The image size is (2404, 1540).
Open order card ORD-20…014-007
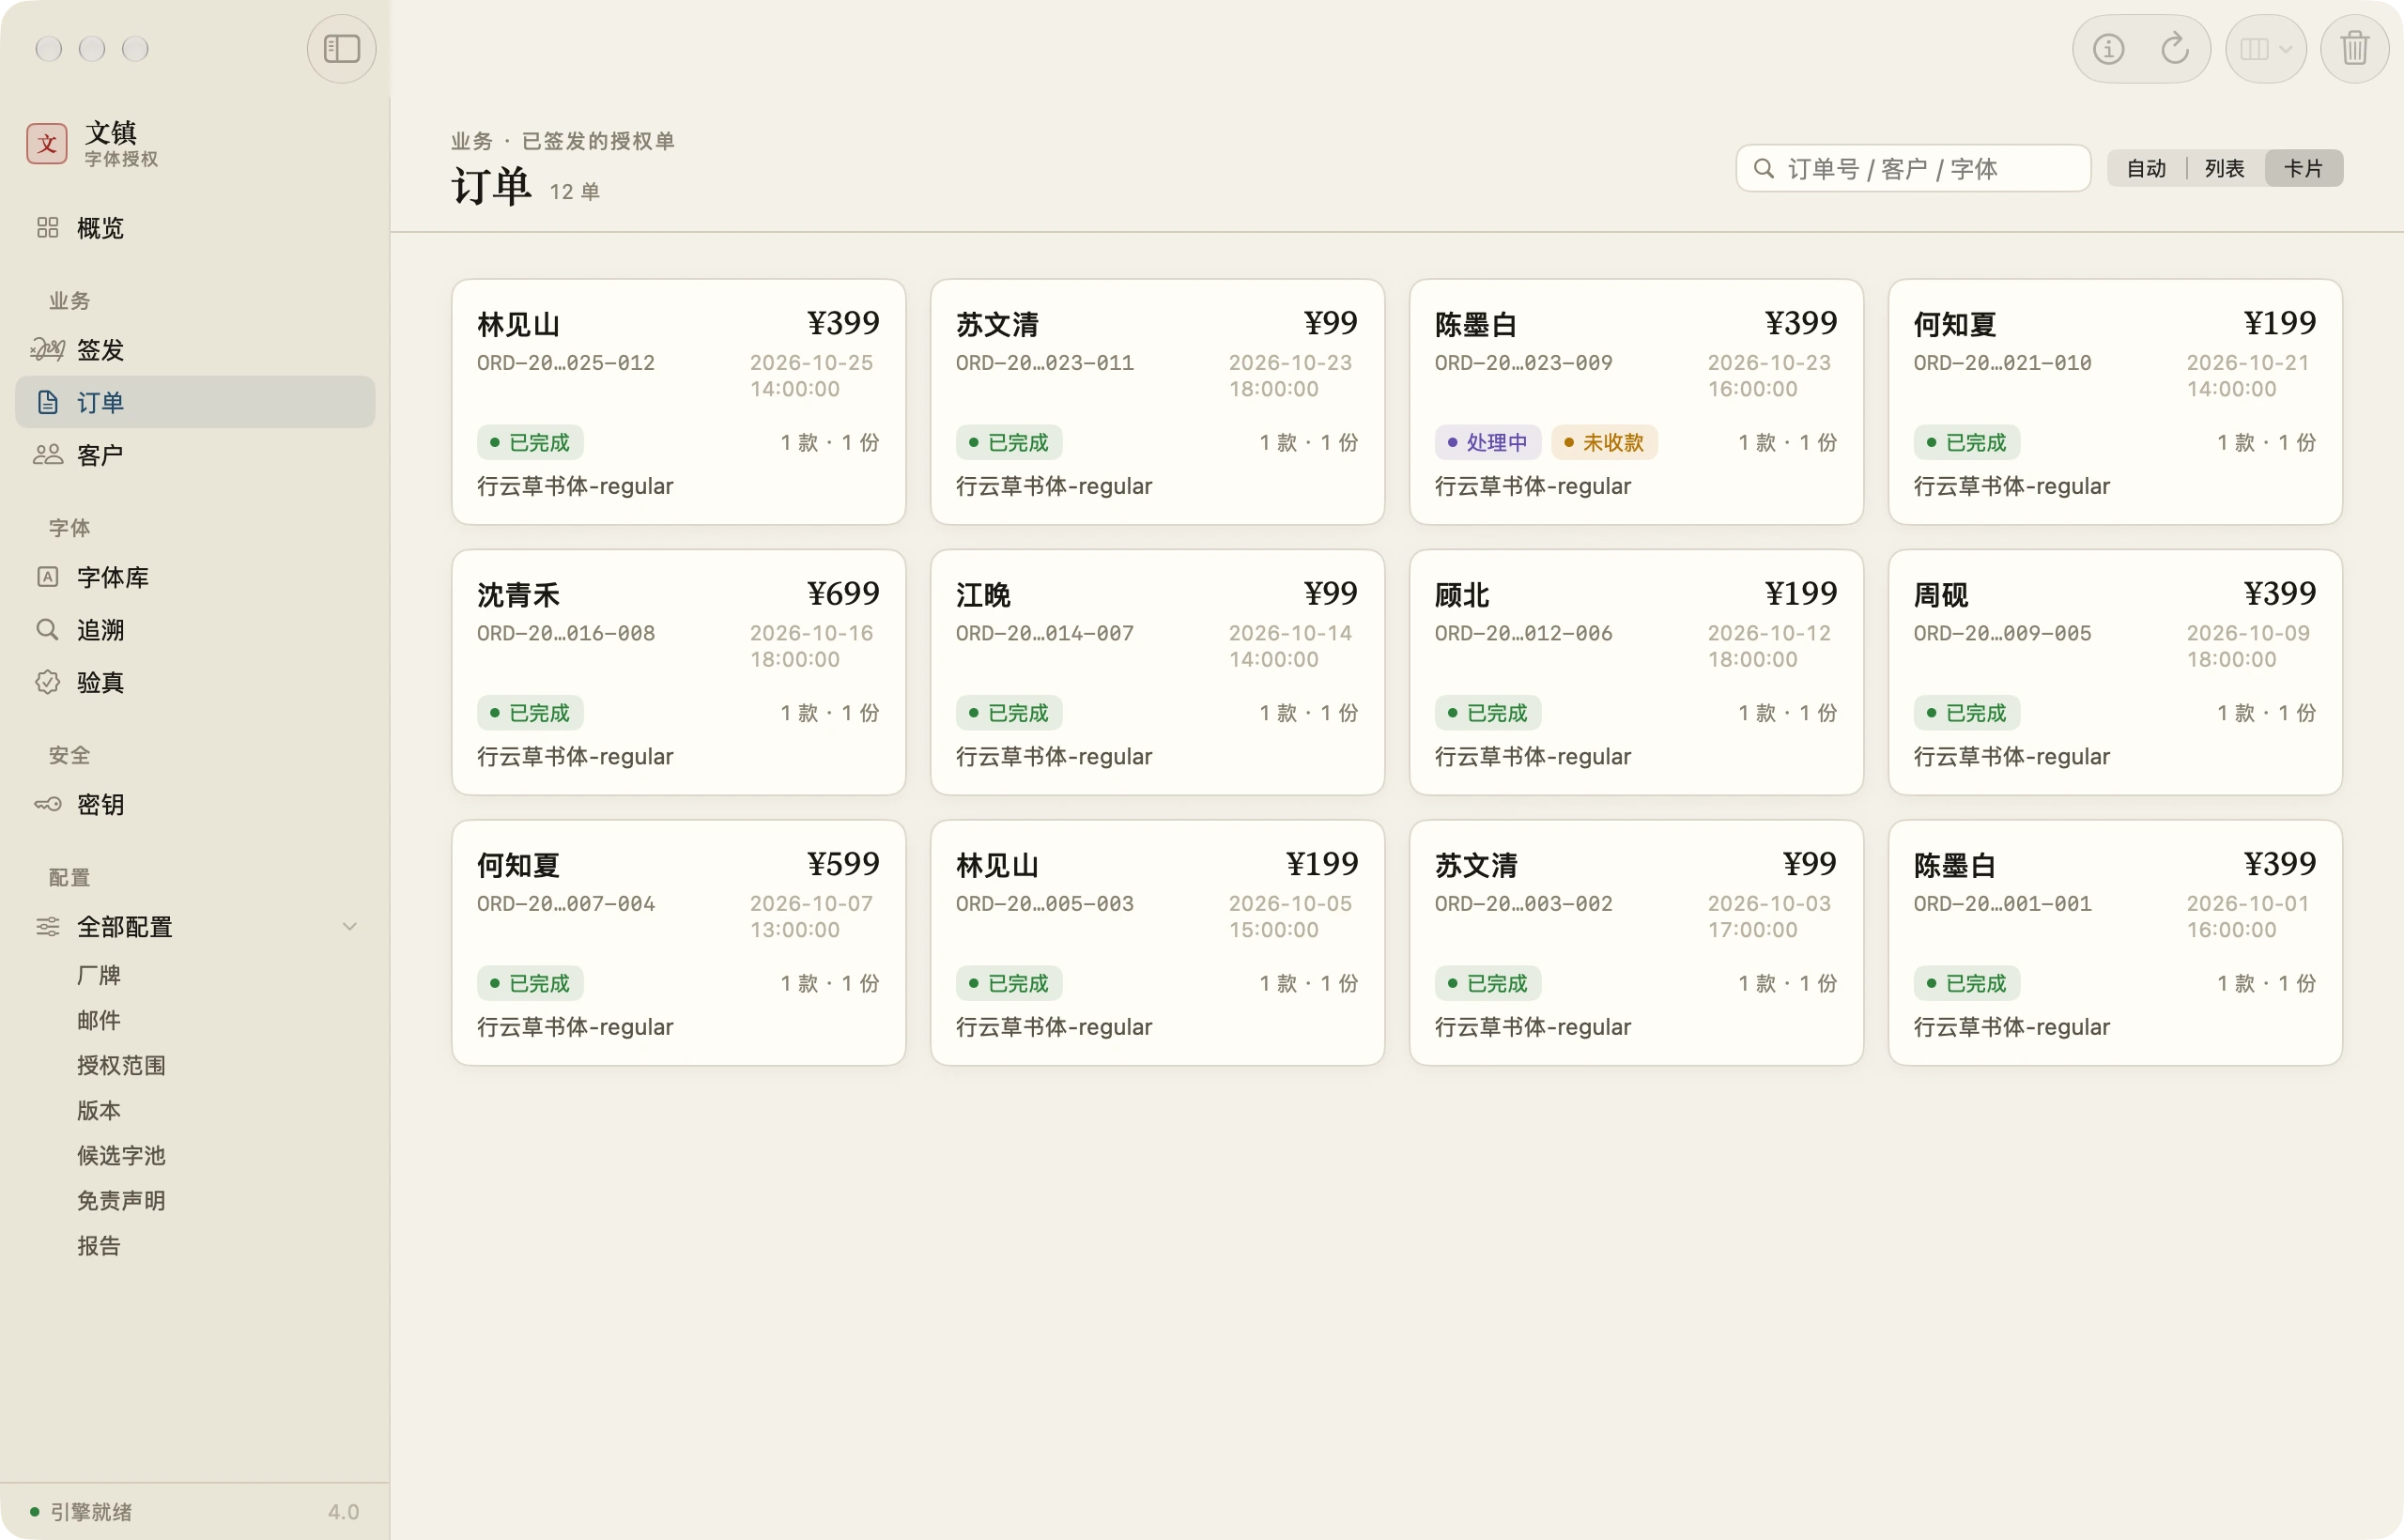click(1157, 672)
